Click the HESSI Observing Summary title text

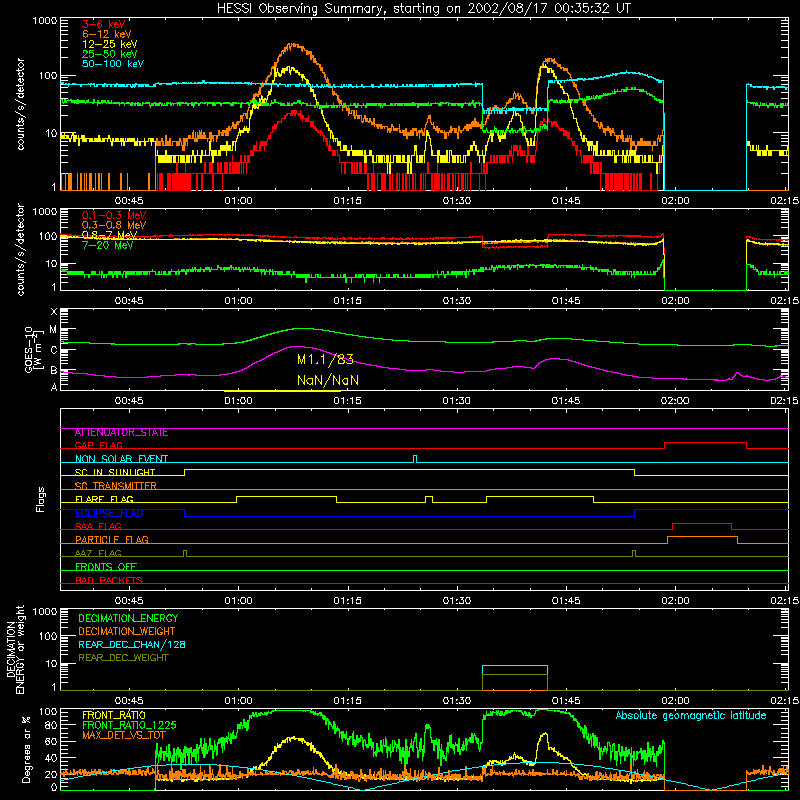click(423, 8)
